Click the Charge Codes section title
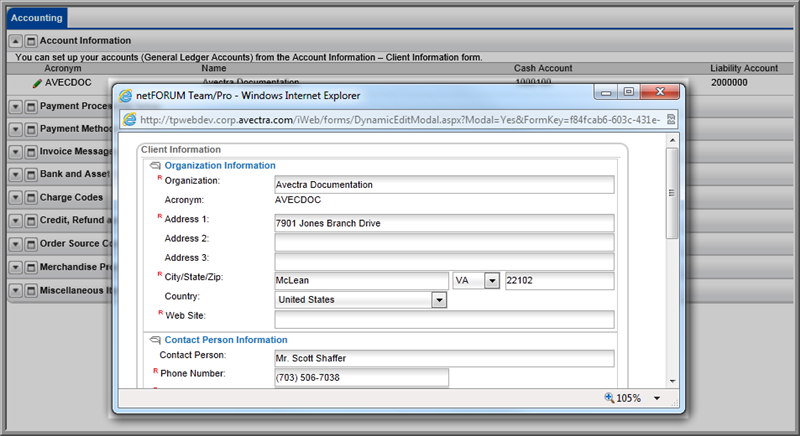Viewport: 800px width, 436px height. [x=71, y=197]
